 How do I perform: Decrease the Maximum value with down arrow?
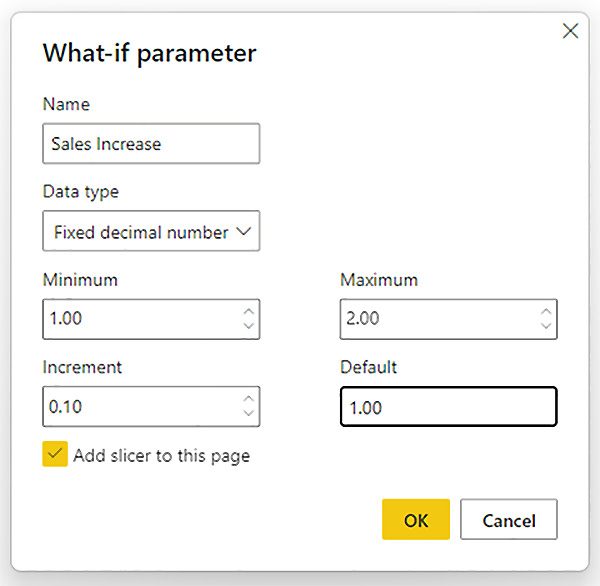coord(545,327)
